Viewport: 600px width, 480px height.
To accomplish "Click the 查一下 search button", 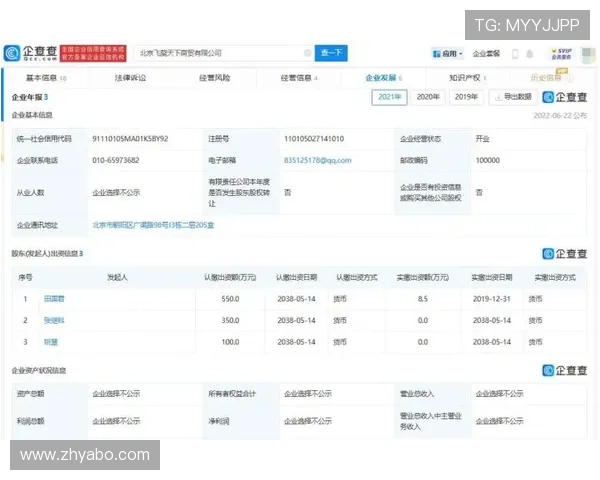I will [331, 53].
